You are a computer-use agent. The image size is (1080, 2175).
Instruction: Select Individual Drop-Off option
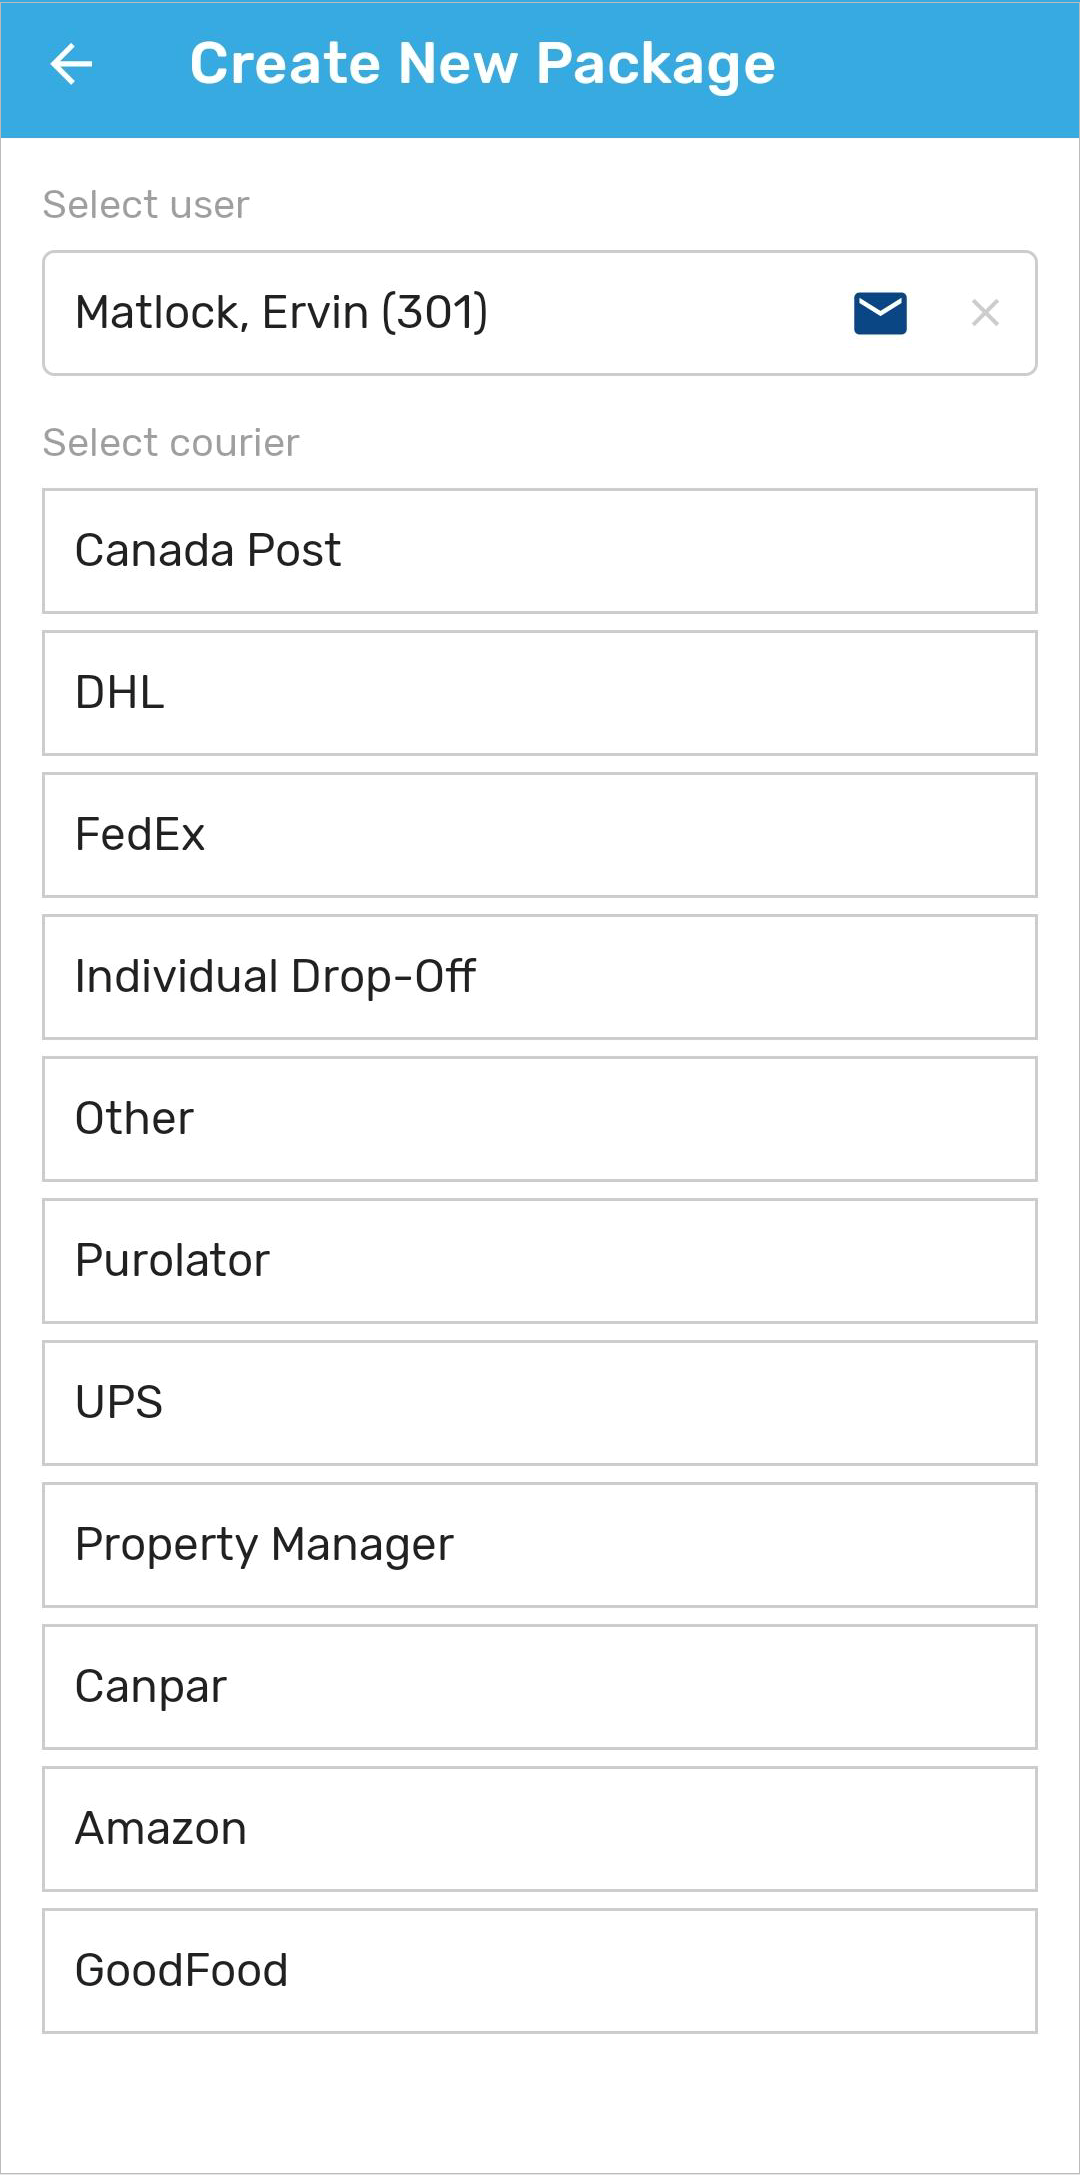[540, 977]
